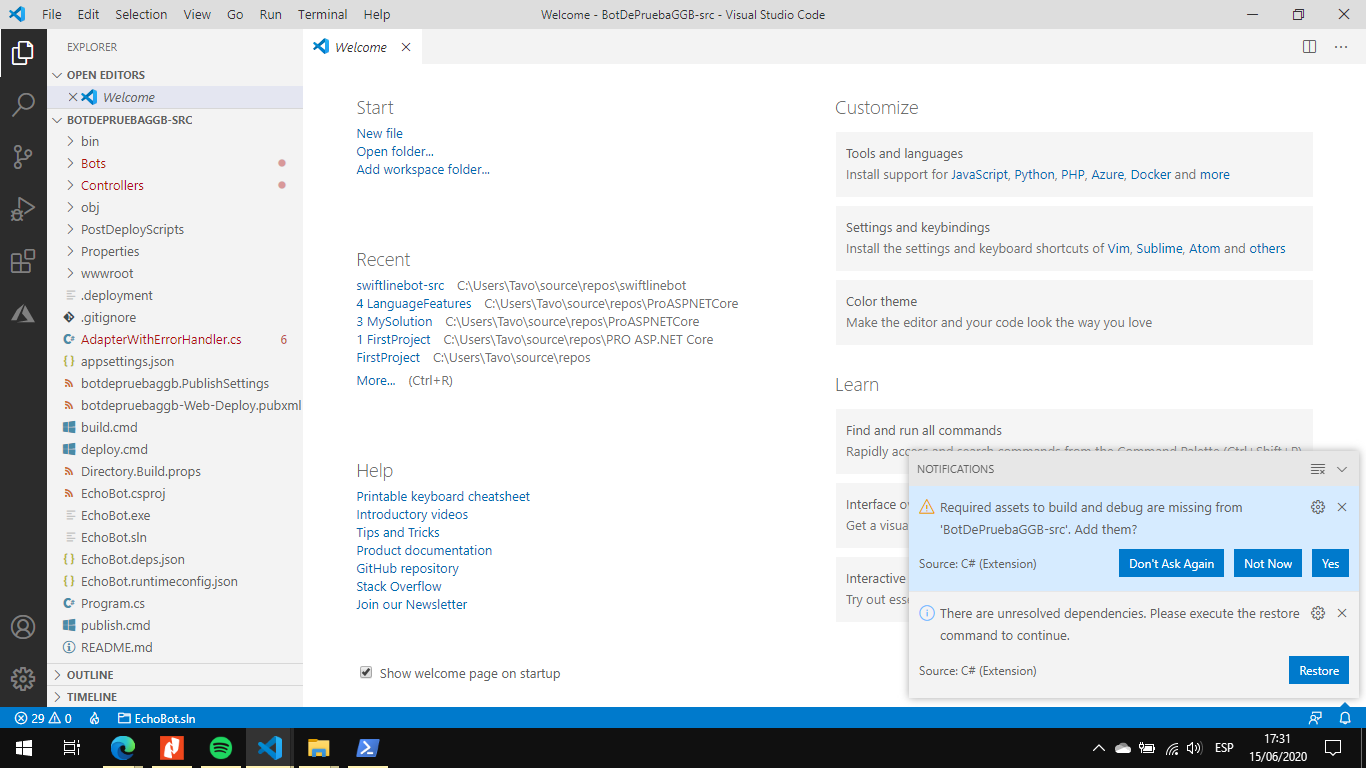Open the Selection menu
The height and width of the screenshot is (768, 1366).
(x=141, y=15)
